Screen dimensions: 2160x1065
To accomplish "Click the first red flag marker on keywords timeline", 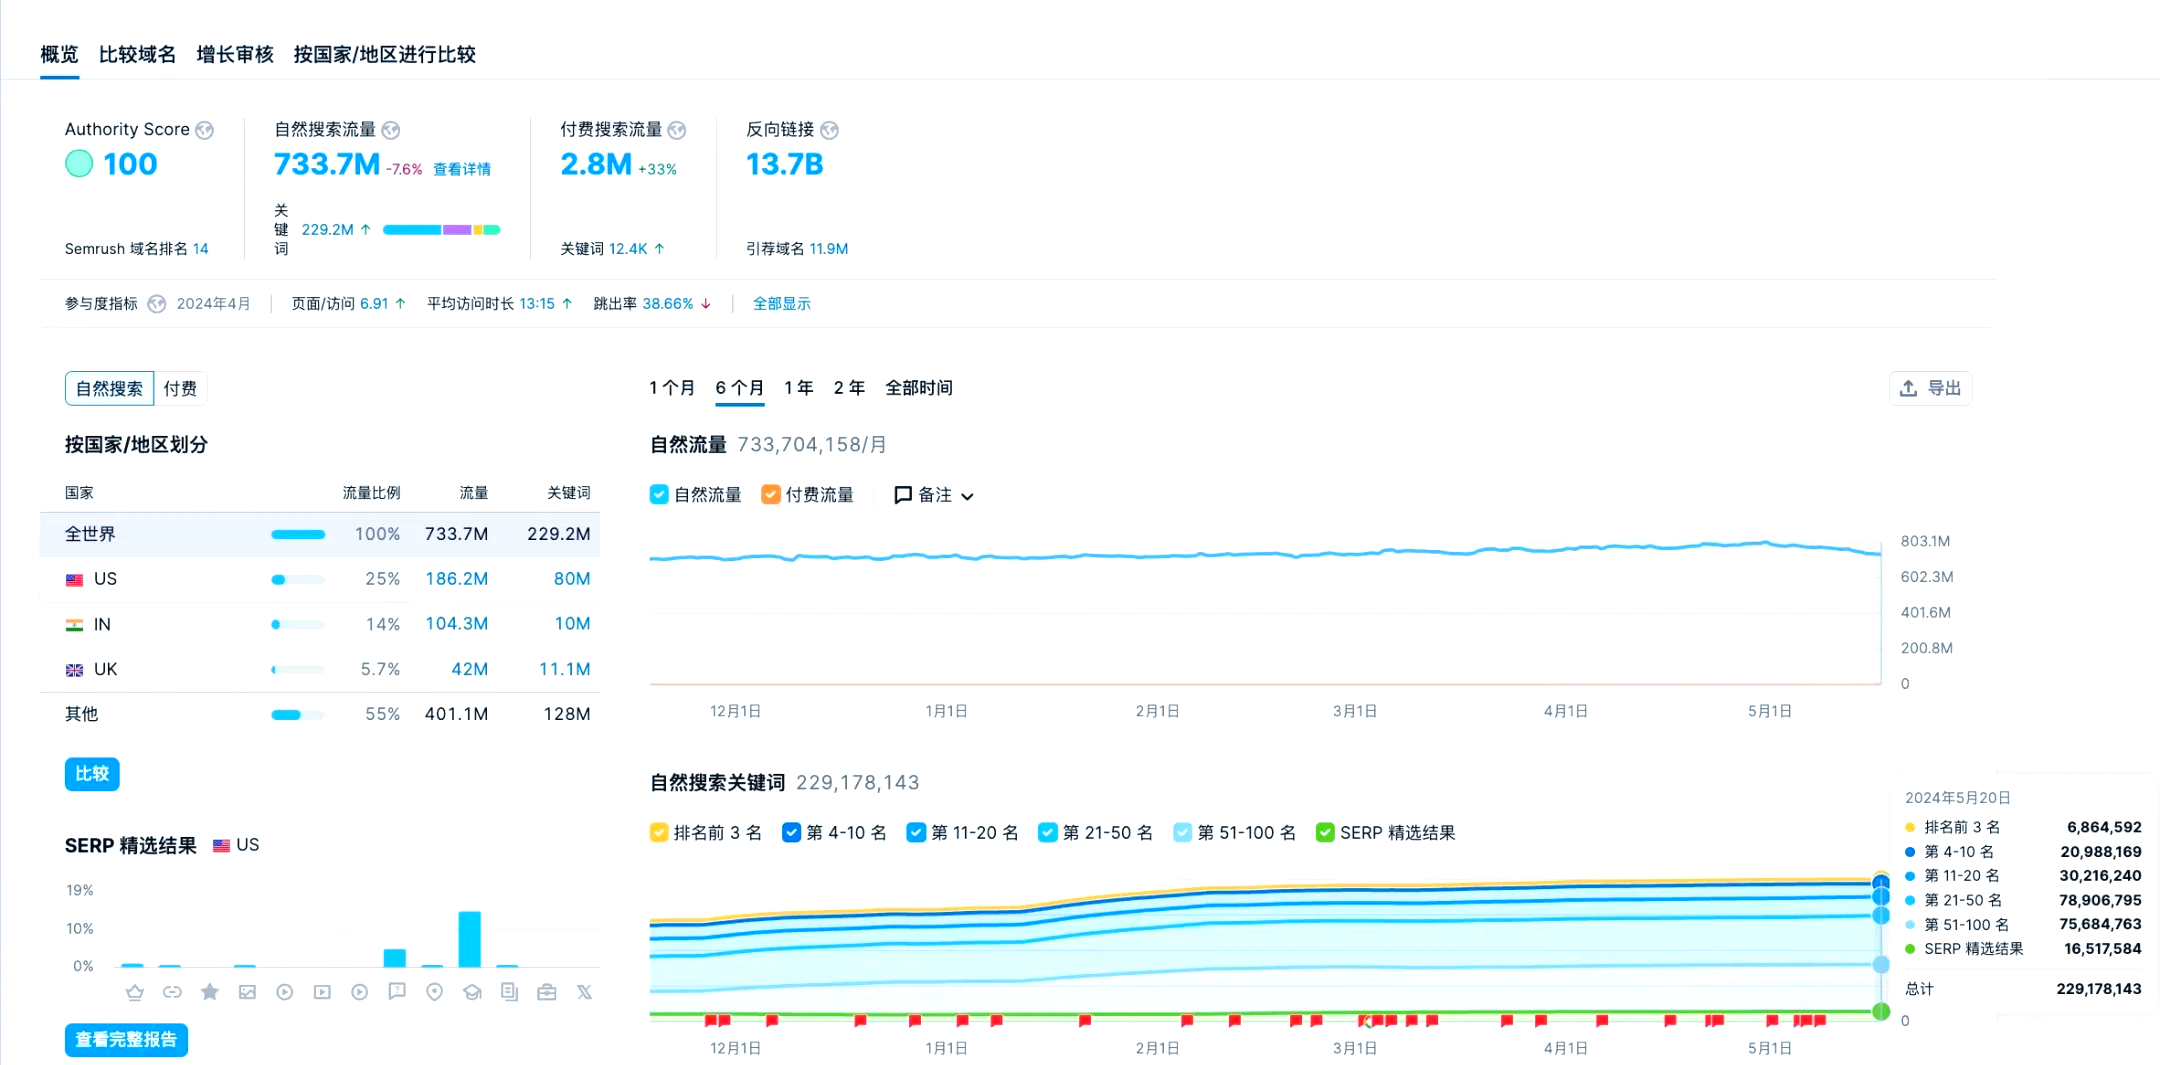I will (x=710, y=1021).
